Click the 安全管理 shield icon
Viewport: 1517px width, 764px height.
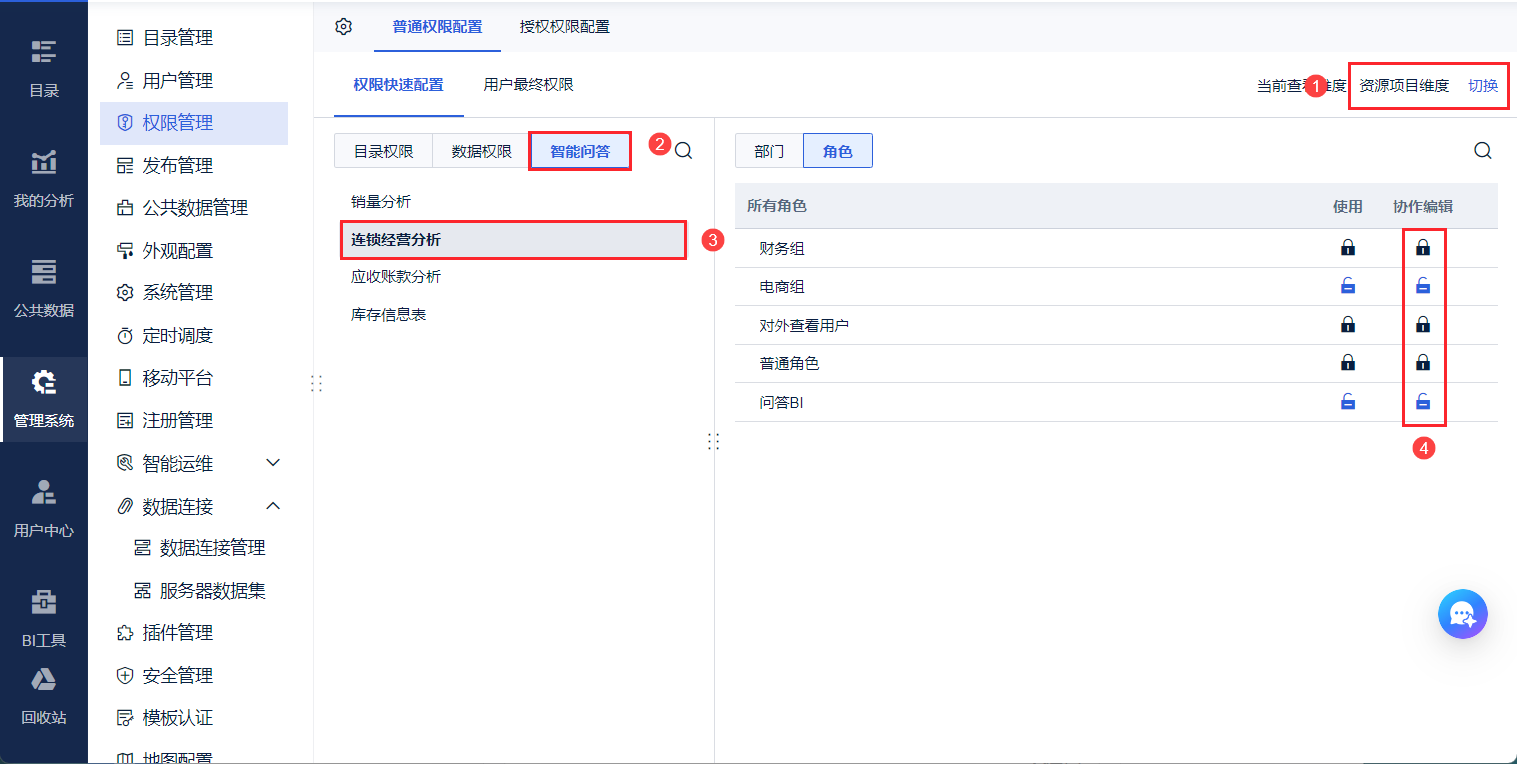click(125, 676)
